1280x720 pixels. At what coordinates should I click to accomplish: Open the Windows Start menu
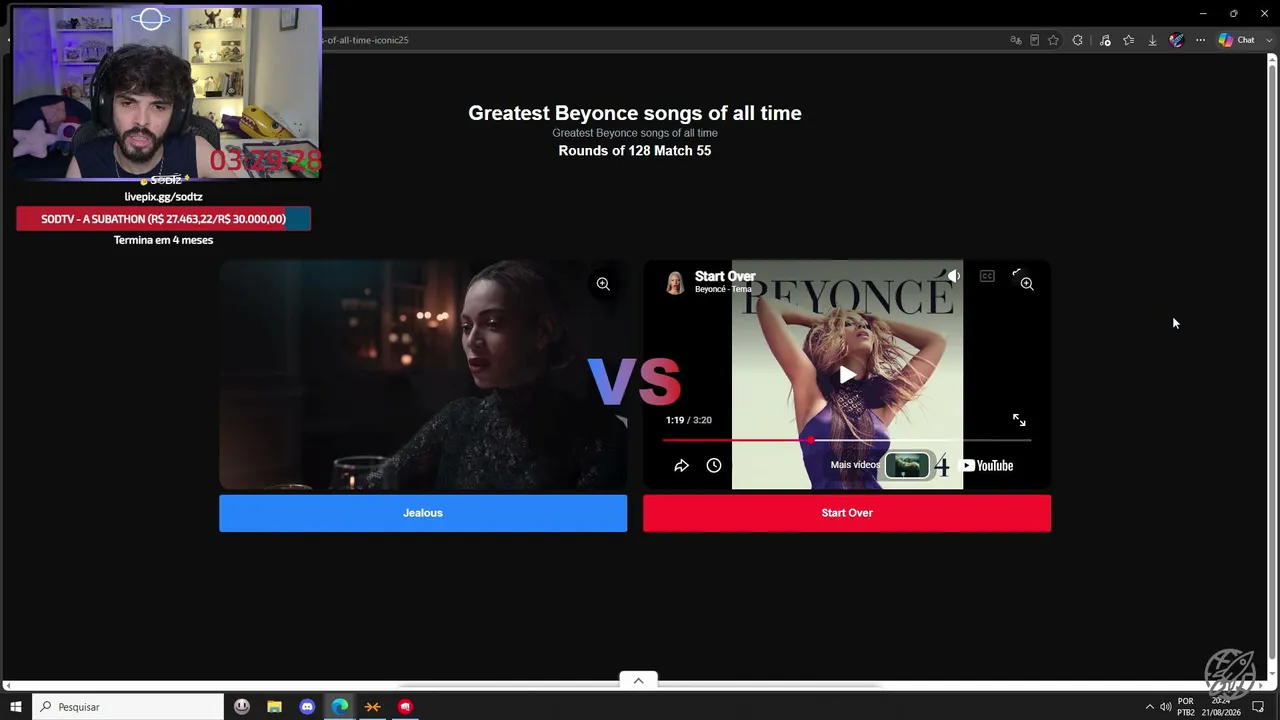16,707
